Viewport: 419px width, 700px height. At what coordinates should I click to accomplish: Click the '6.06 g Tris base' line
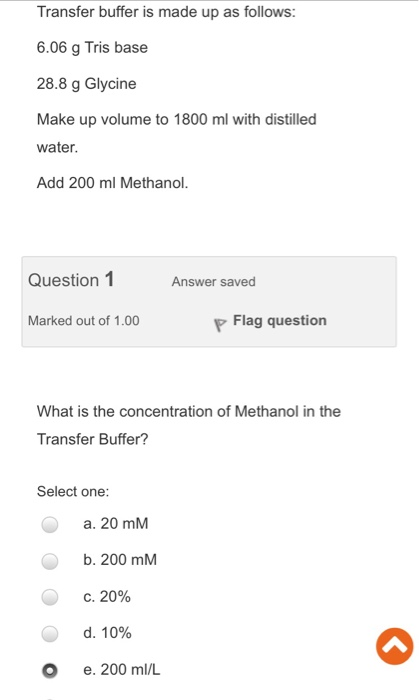click(92, 48)
